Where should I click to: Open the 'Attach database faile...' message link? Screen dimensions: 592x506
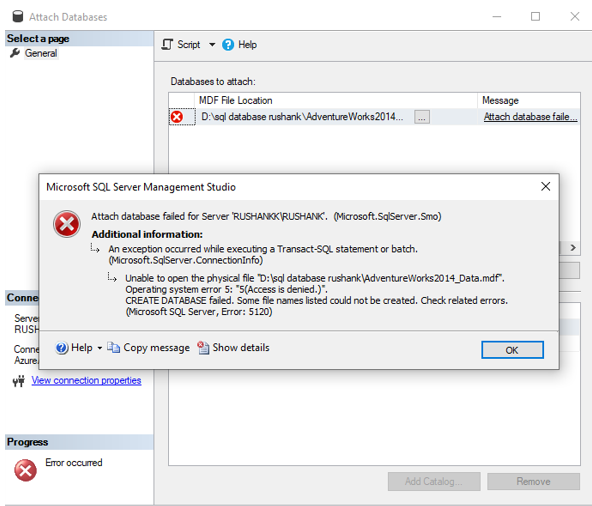[530, 117]
